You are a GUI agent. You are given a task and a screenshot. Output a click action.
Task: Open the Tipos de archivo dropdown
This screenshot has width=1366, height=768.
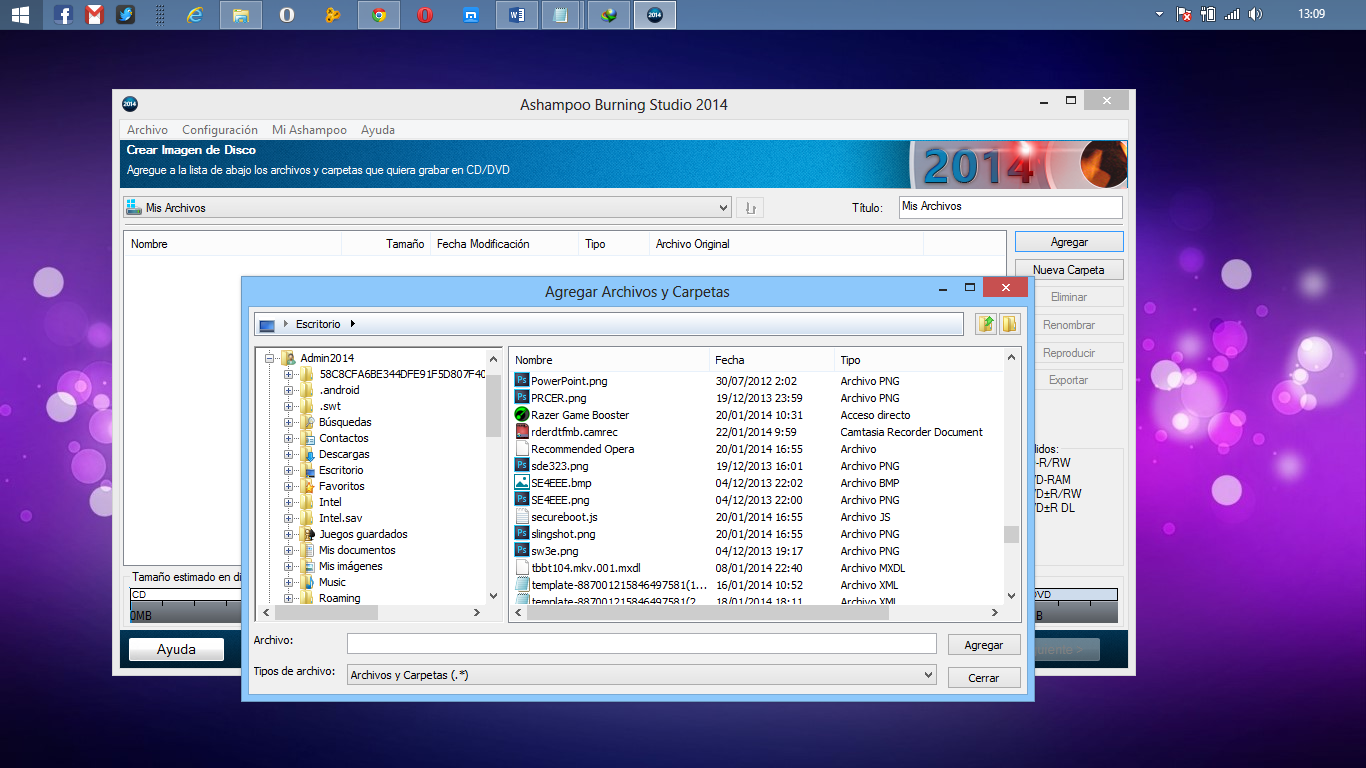(929, 675)
